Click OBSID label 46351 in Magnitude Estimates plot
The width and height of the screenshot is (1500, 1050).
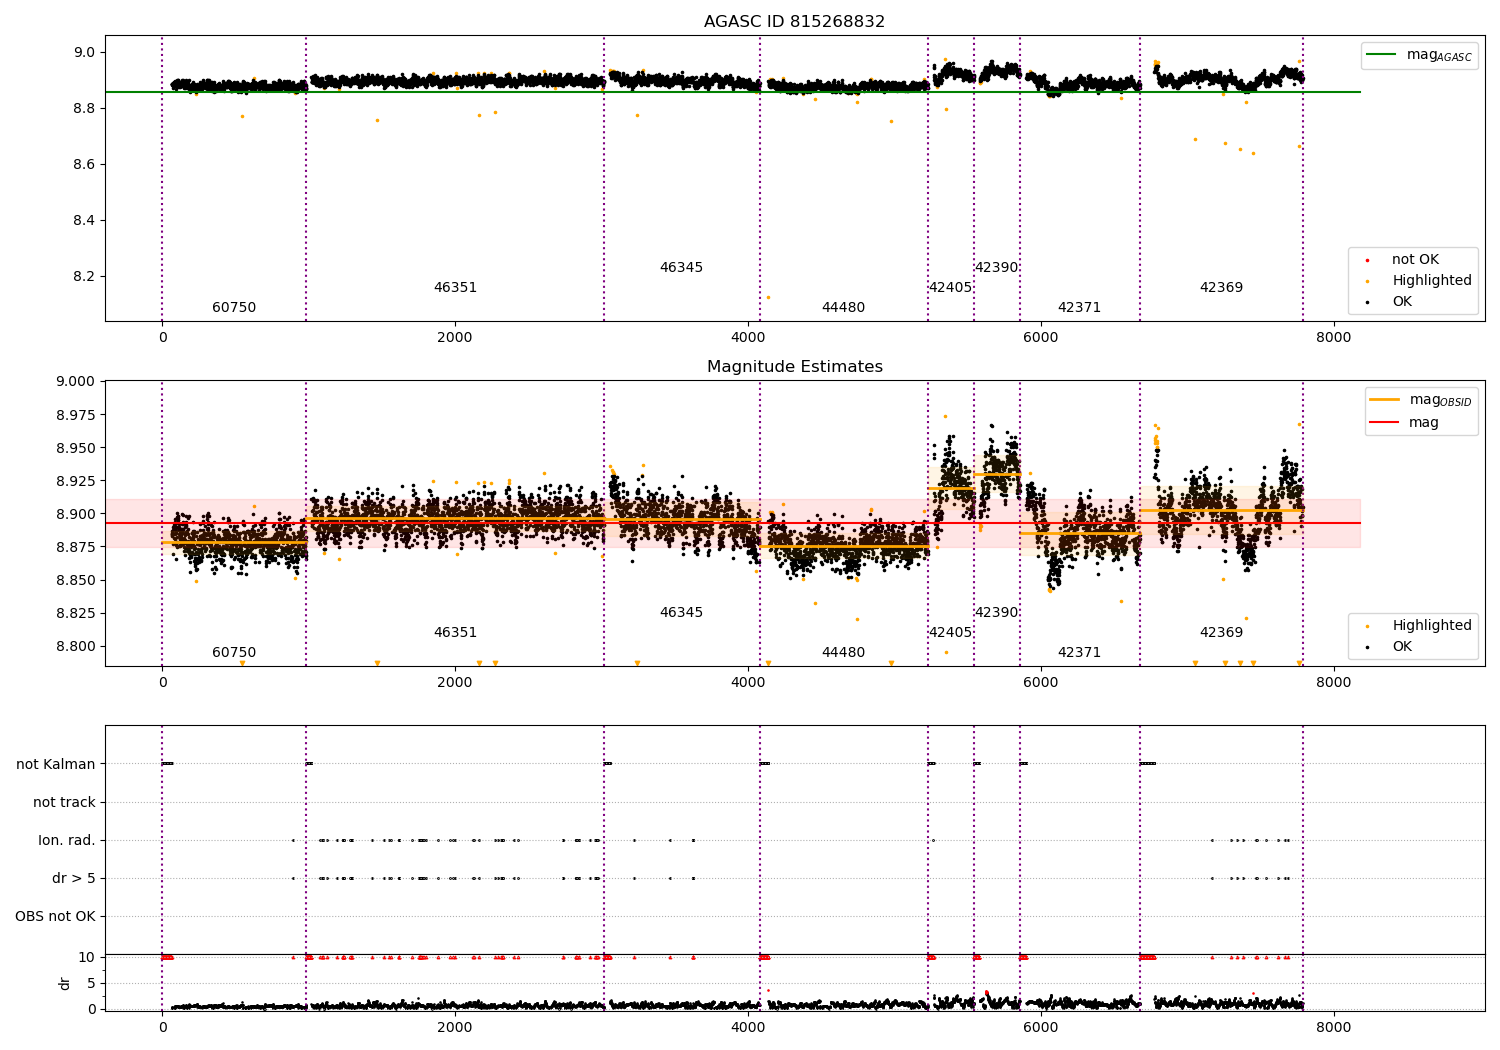pyautogui.click(x=455, y=633)
